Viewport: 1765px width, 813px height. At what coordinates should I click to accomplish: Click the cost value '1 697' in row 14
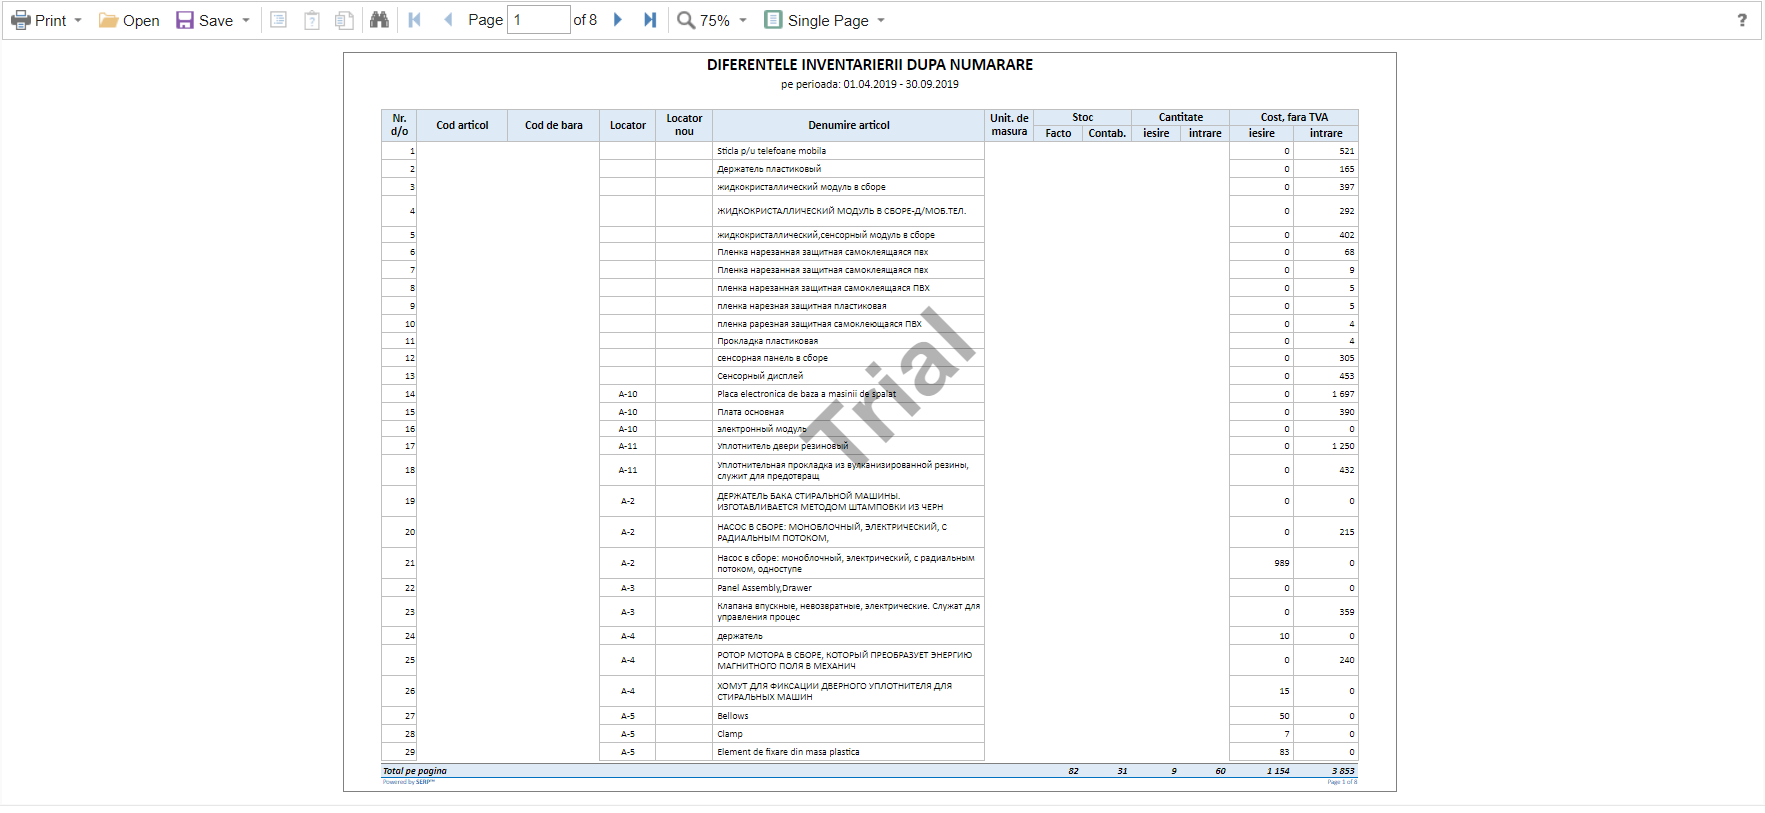[1343, 394]
